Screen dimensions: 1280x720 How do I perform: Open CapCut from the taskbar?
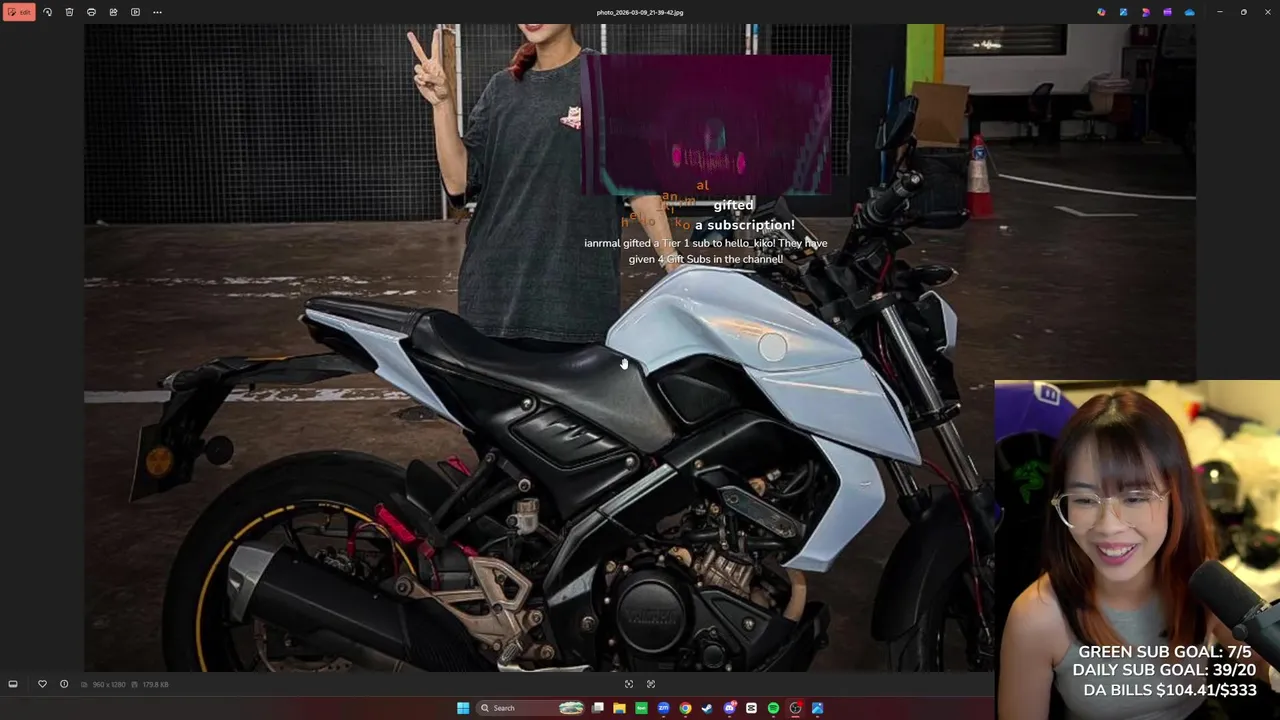(x=751, y=708)
